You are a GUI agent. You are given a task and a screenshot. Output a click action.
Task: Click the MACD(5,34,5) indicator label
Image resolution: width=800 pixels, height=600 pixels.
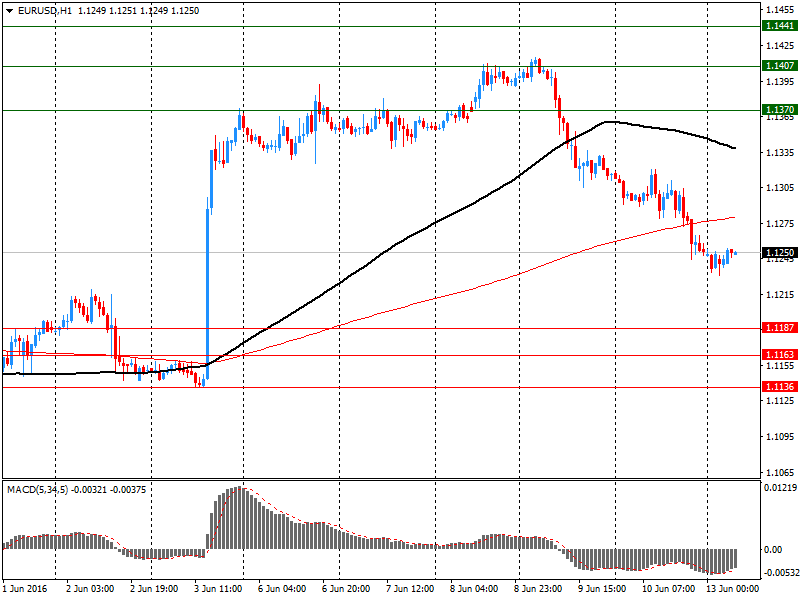[x=38, y=490]
